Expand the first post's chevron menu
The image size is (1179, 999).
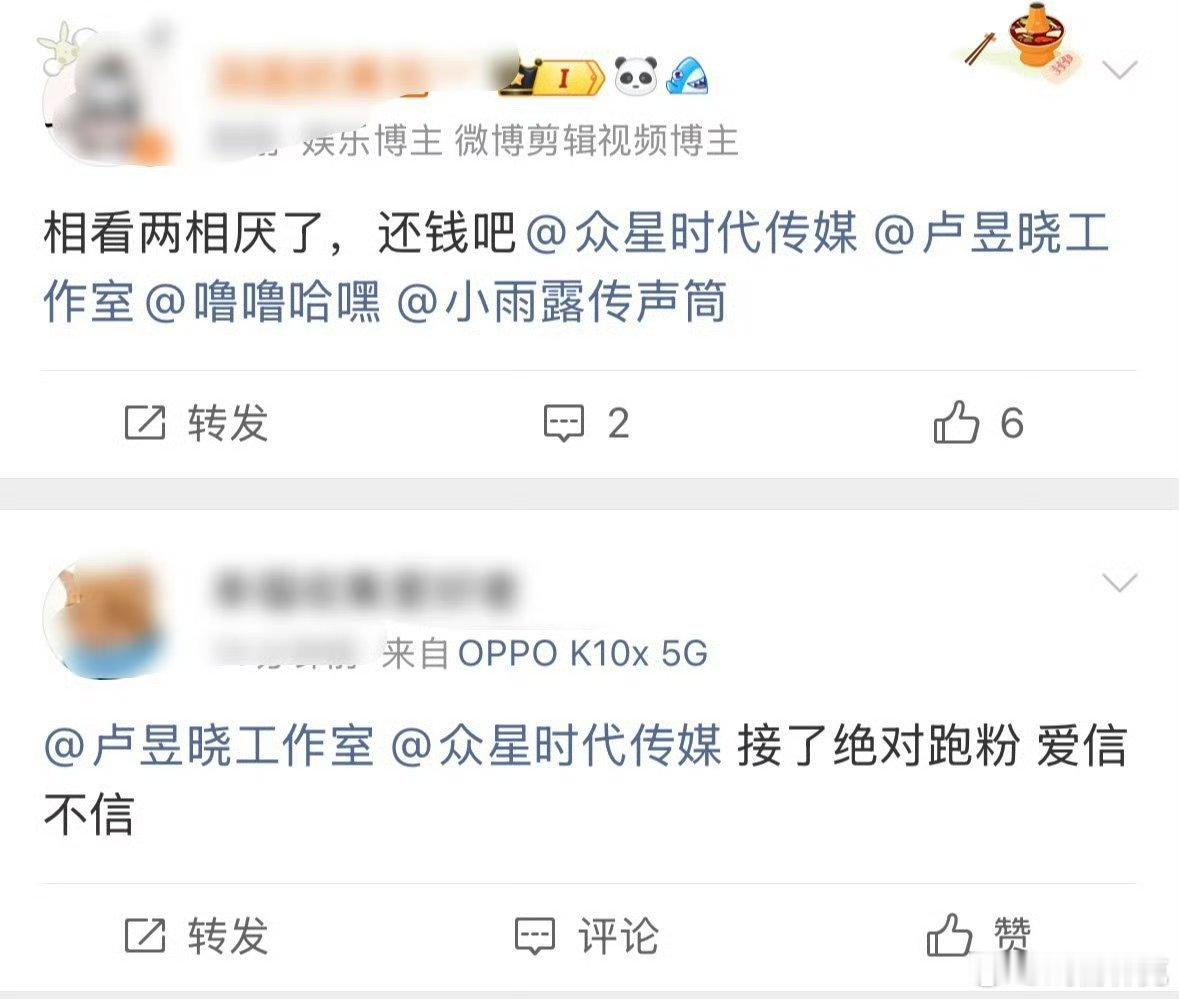1119,70
